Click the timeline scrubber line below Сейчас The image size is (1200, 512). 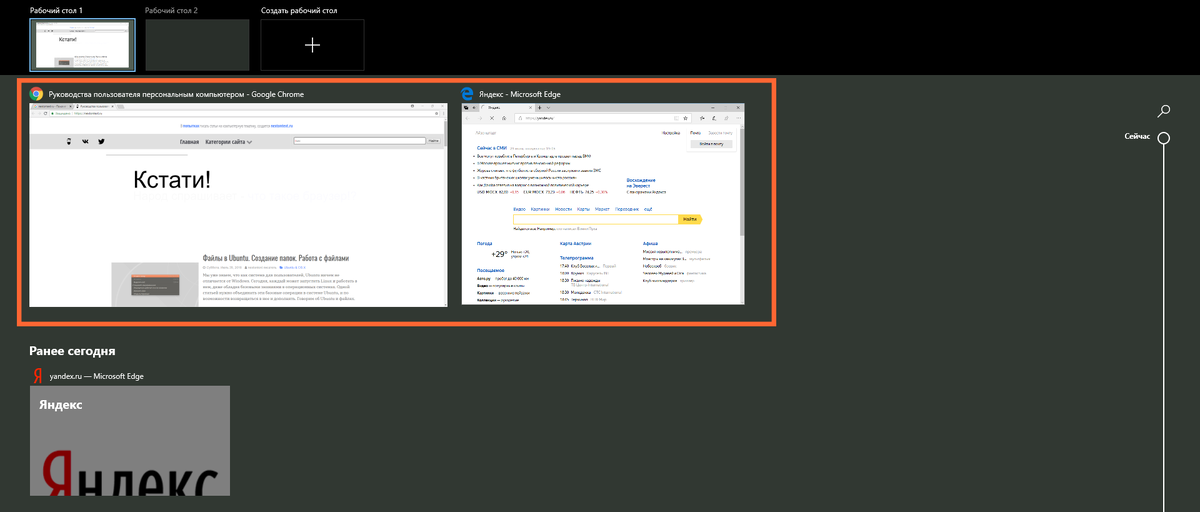1164,328
